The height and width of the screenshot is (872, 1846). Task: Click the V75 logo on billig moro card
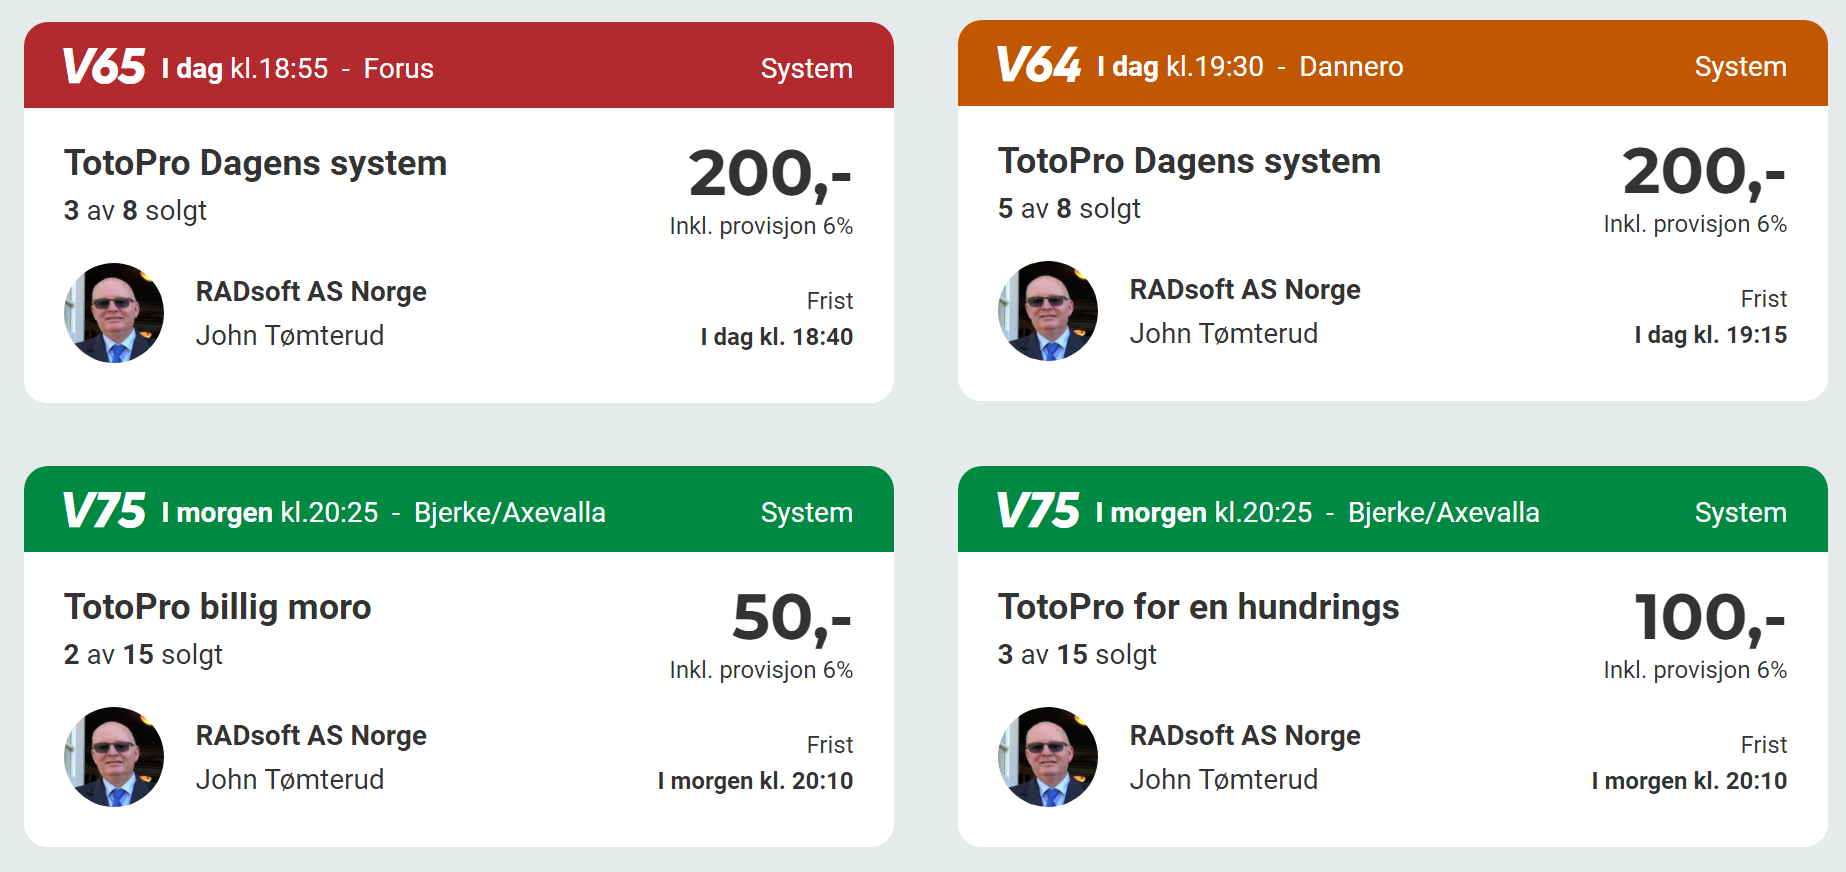[104, 511]
